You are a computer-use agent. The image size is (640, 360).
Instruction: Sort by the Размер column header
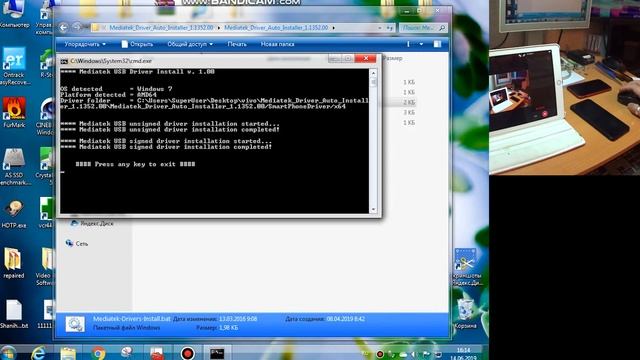click(x=393, y=58)
